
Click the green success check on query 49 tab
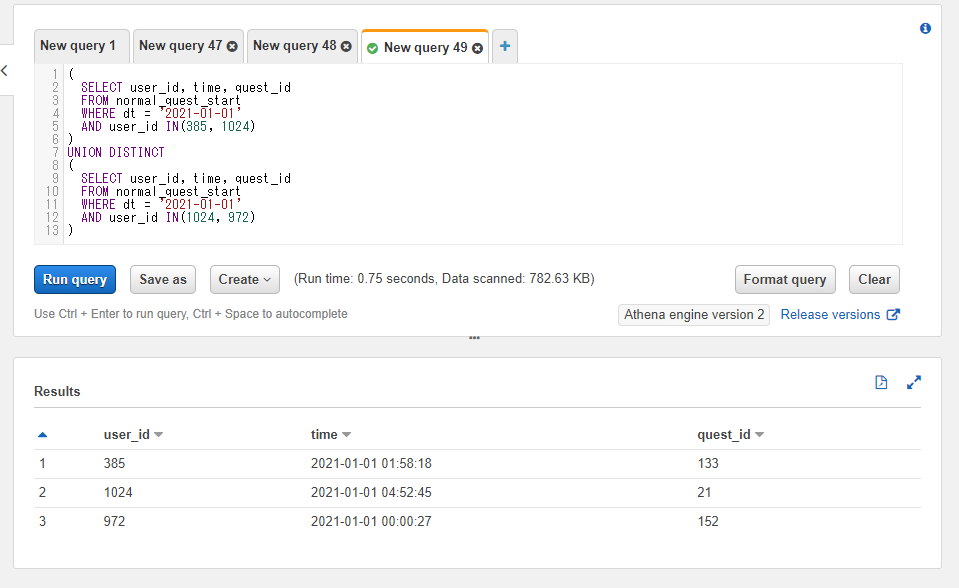point(372,48)
